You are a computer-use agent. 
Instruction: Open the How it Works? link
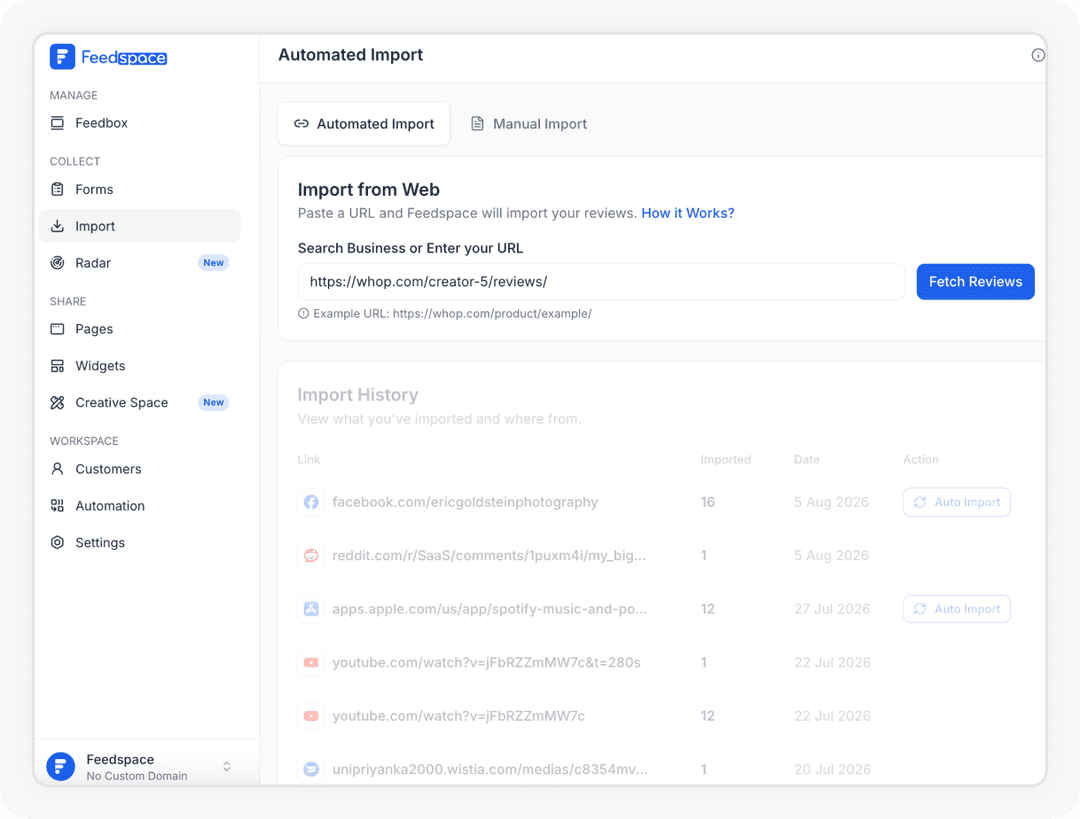tap(687, 214)
